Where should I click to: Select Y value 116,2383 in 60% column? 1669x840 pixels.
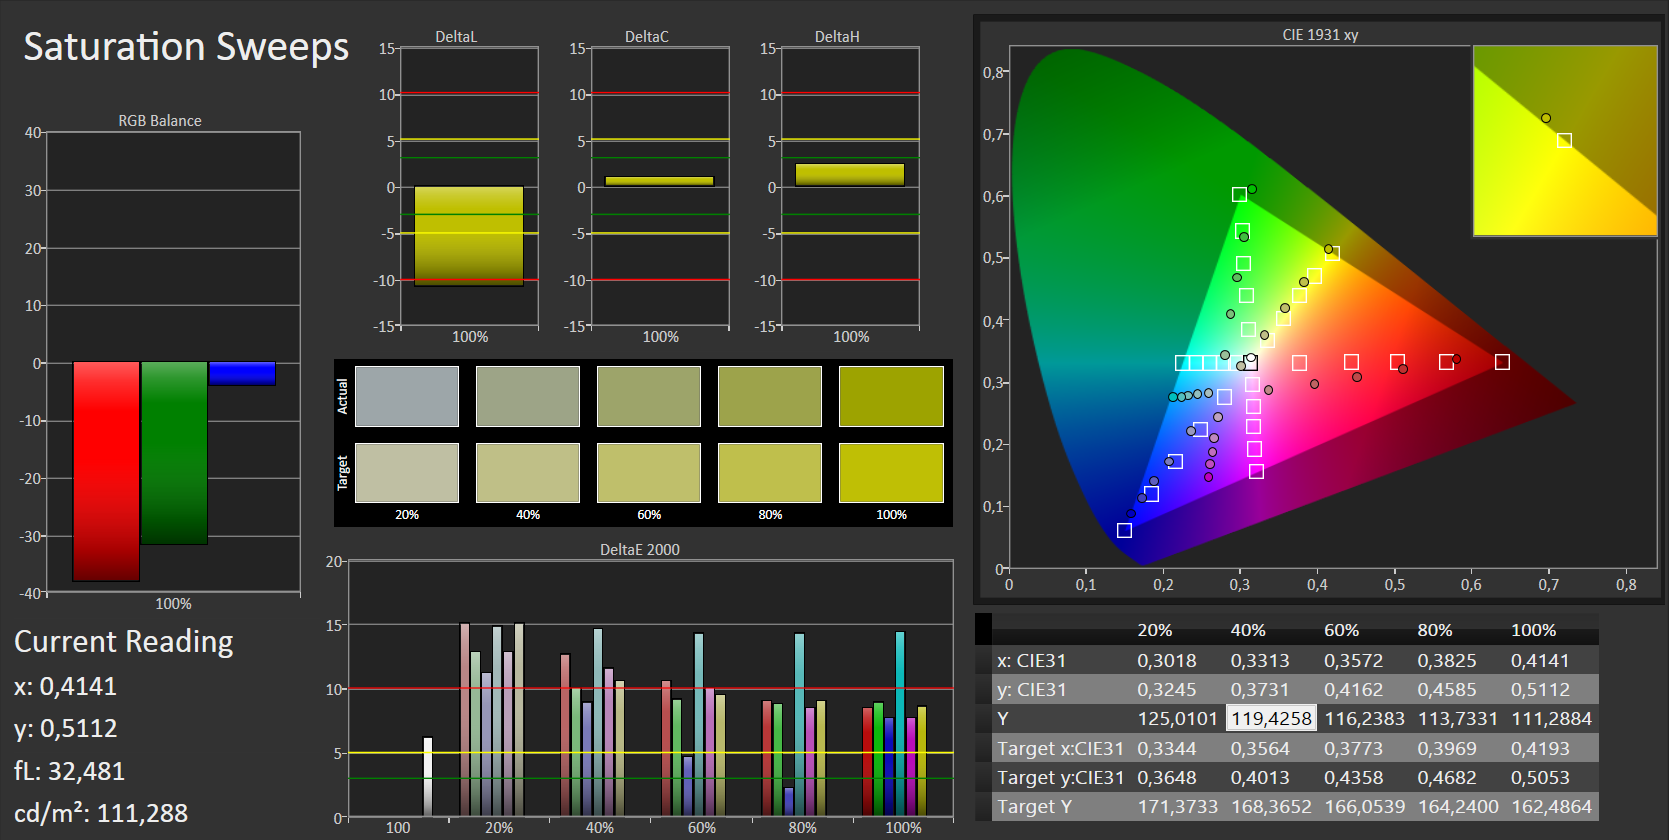coord(1364,718)
